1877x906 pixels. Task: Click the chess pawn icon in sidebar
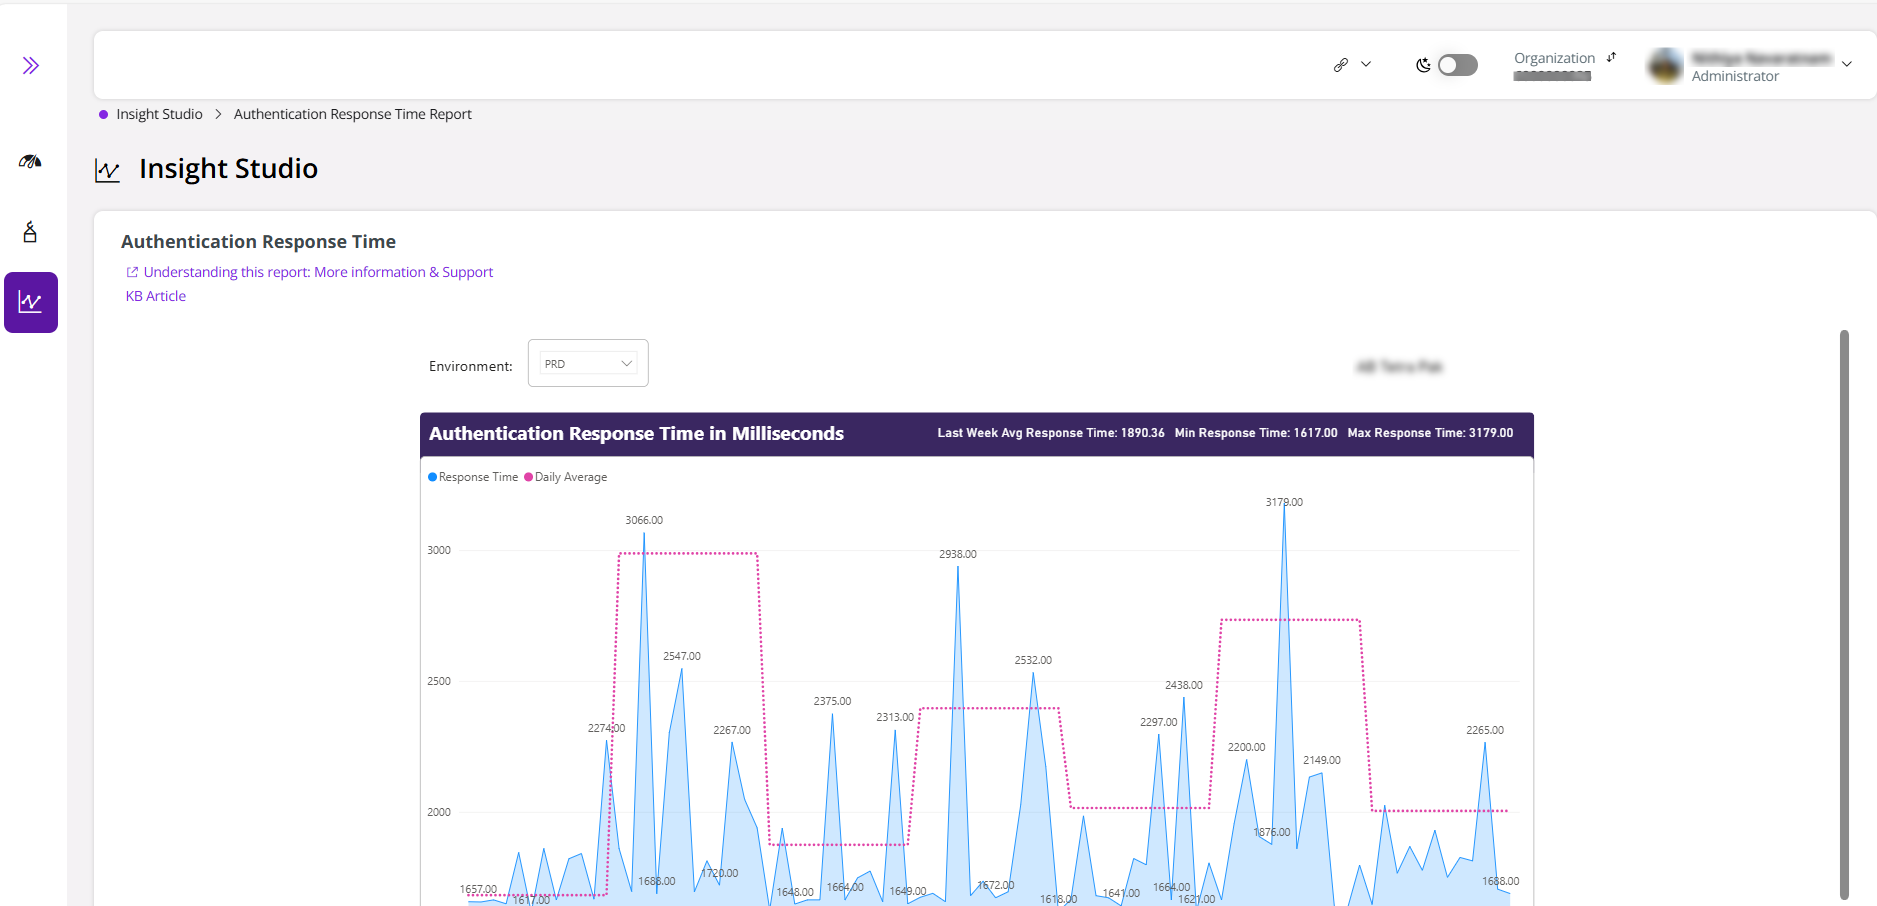click(30, 232)
